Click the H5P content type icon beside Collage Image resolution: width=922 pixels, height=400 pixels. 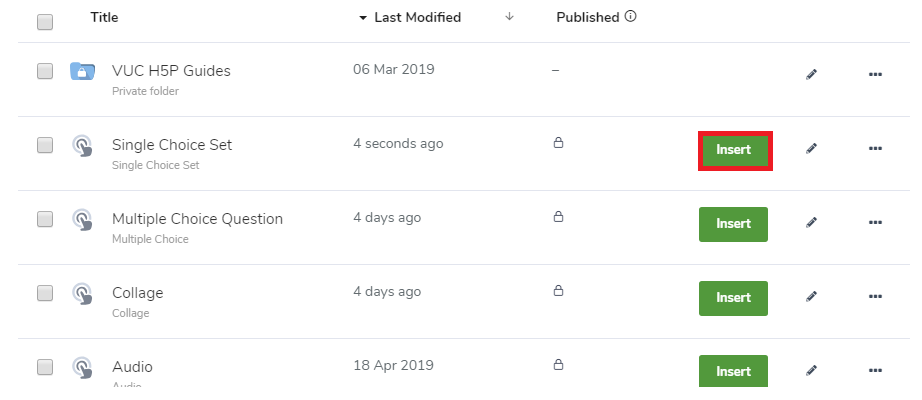tap(82, 293)
